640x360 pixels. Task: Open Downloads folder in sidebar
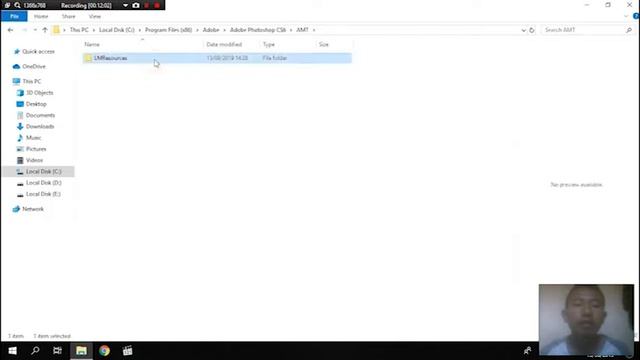click(40, 127)
